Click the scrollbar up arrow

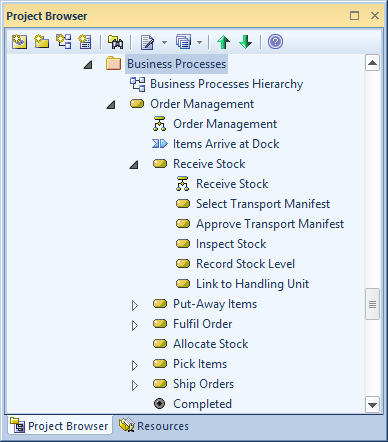[372, 63]
